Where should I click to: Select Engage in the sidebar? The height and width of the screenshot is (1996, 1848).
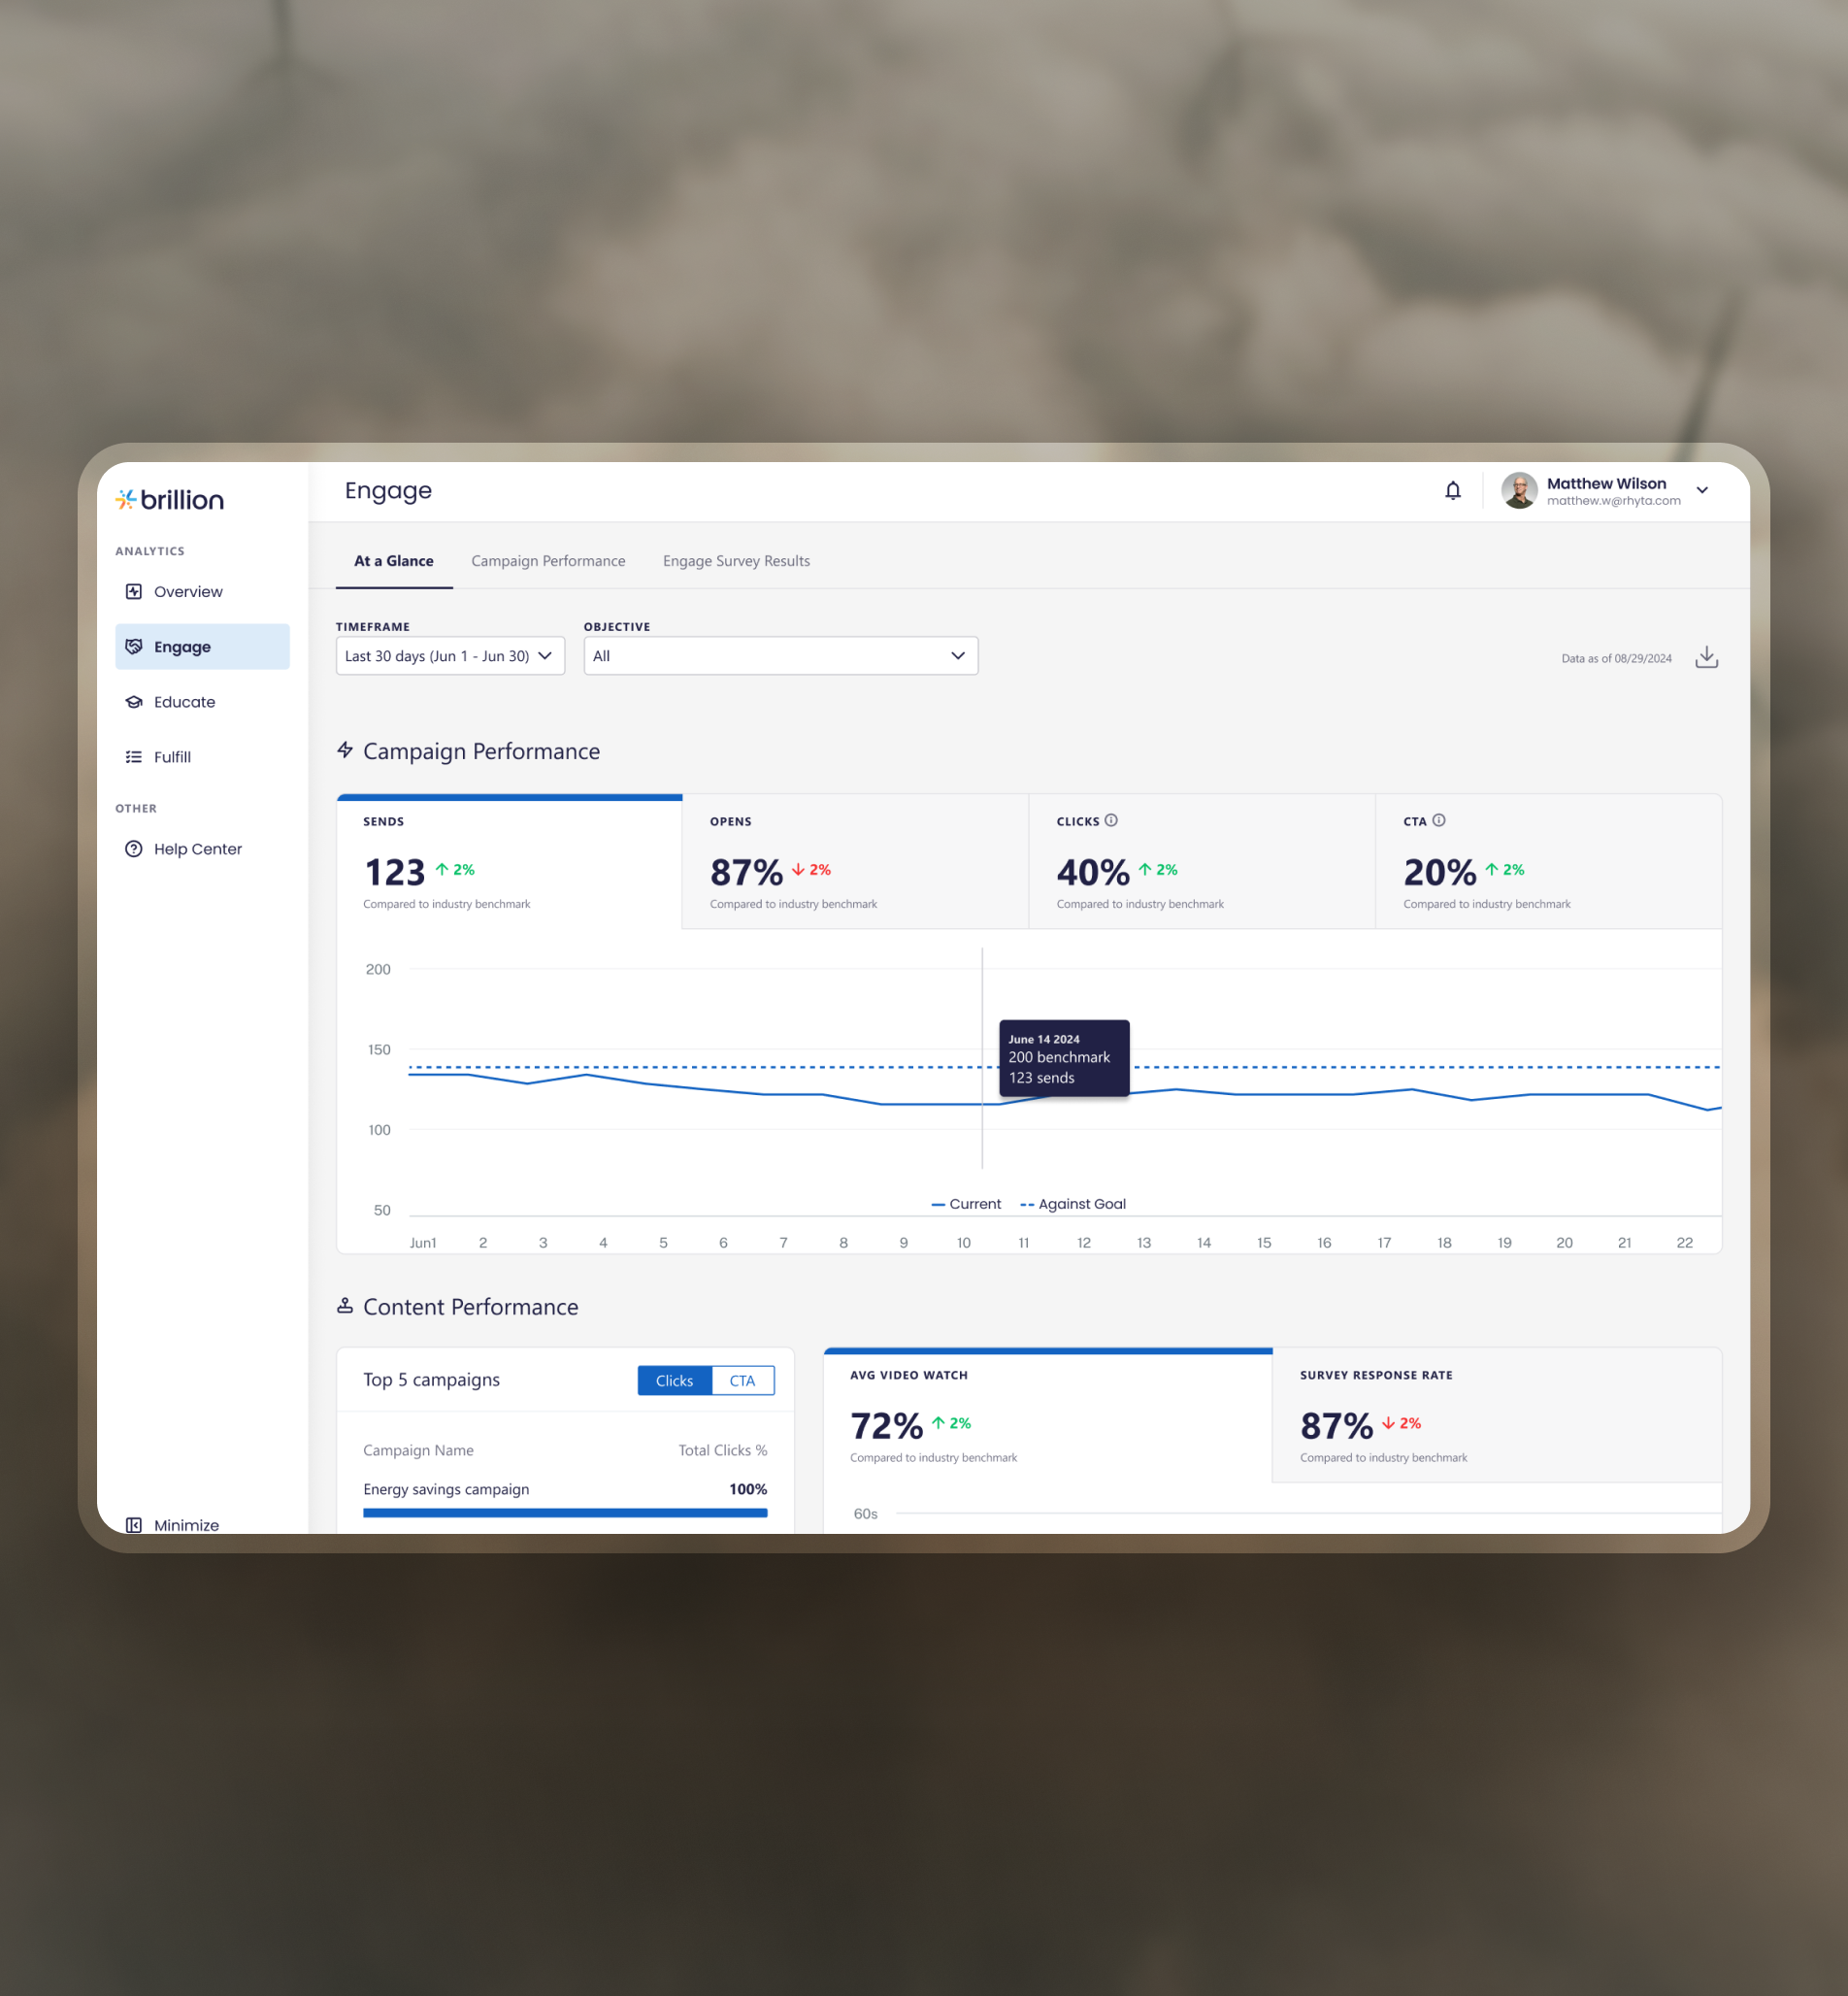pos(202,647)
